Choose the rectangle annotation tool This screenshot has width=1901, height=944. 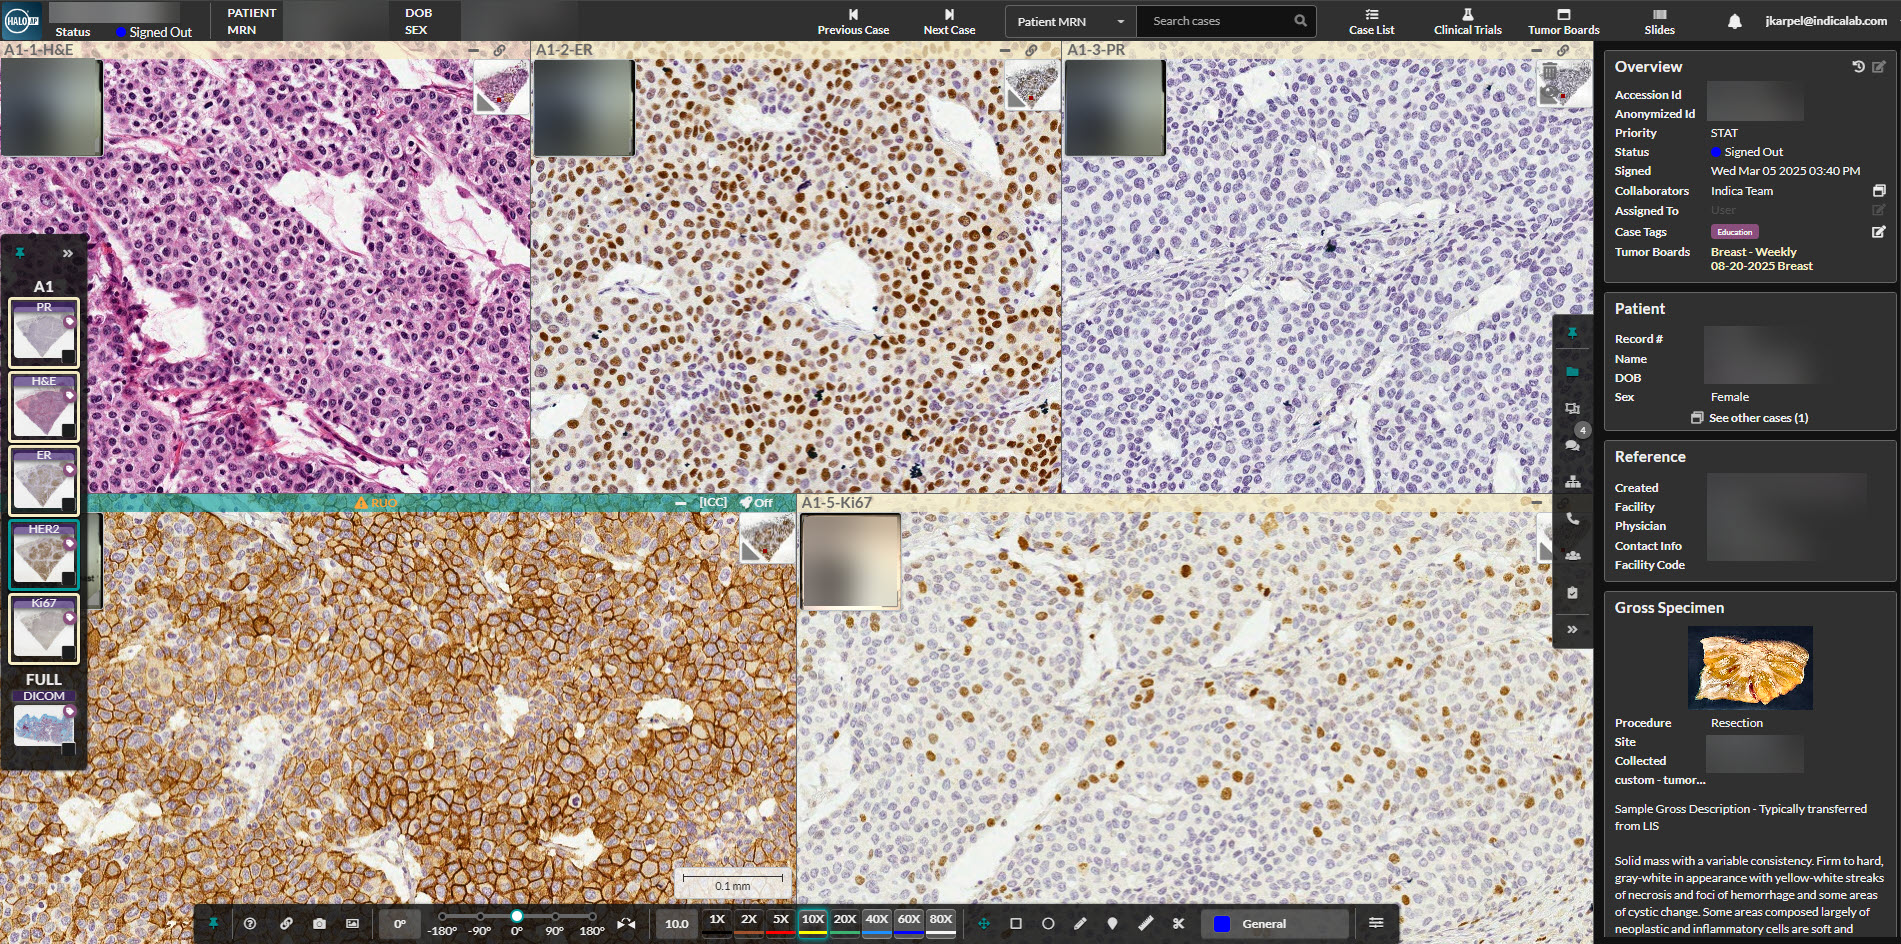point(1016,924)
